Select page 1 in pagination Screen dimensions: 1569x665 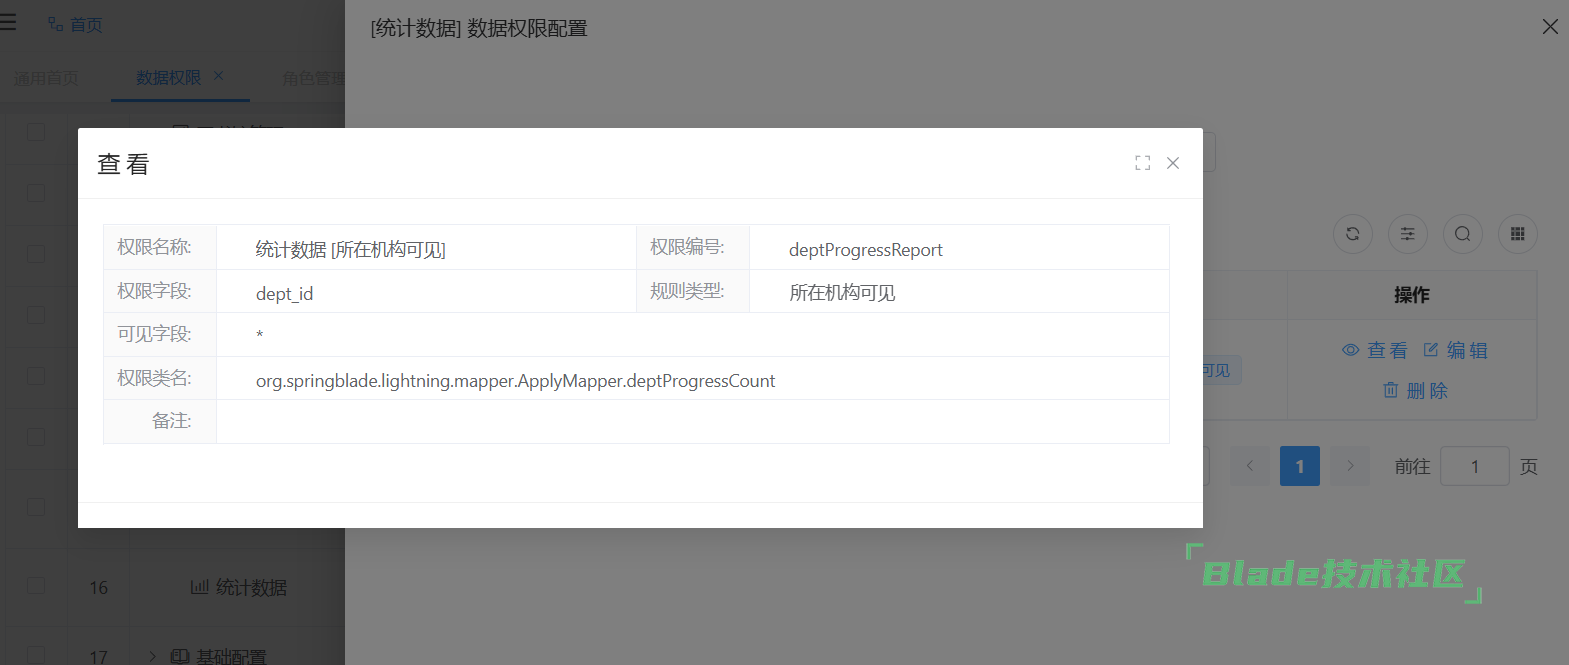pyautogui.click(x=1300, y=466)
